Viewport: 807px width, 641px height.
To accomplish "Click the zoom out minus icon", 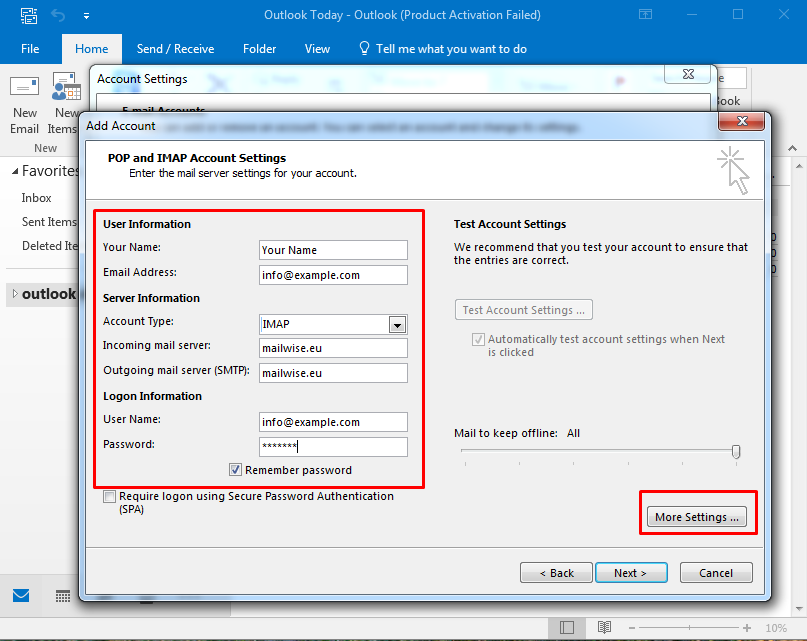I will (x=631, y=628).
